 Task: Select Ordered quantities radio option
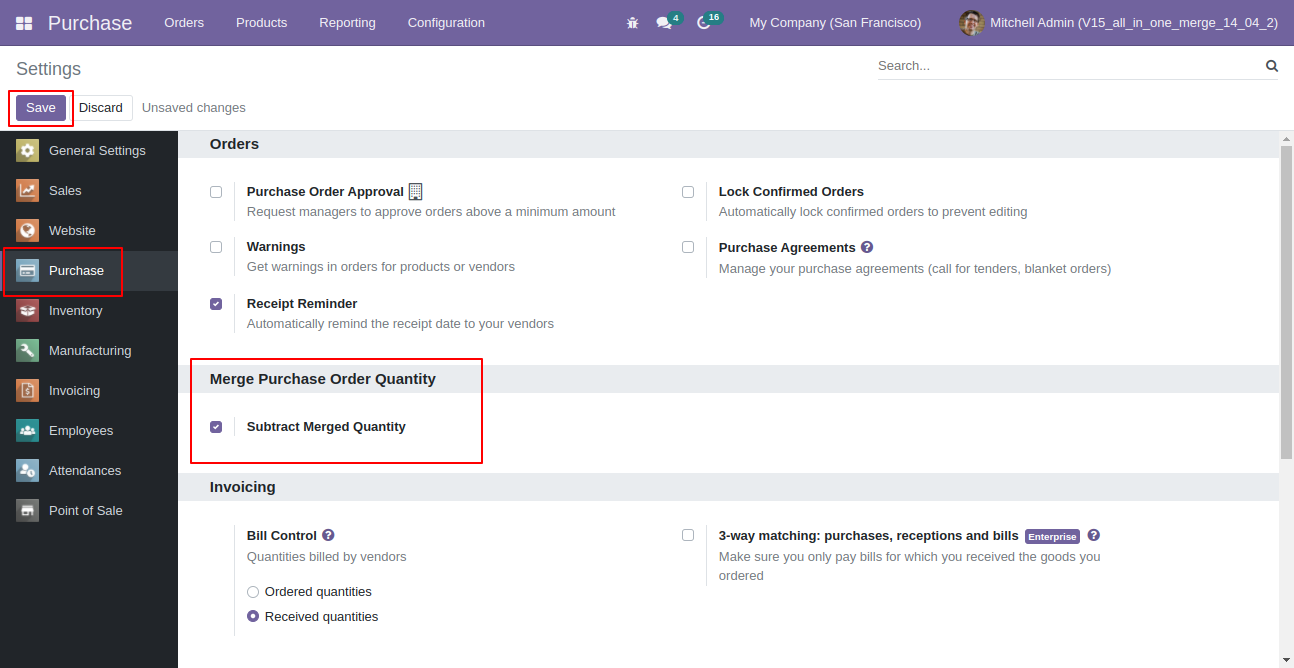tap(253, 592)
